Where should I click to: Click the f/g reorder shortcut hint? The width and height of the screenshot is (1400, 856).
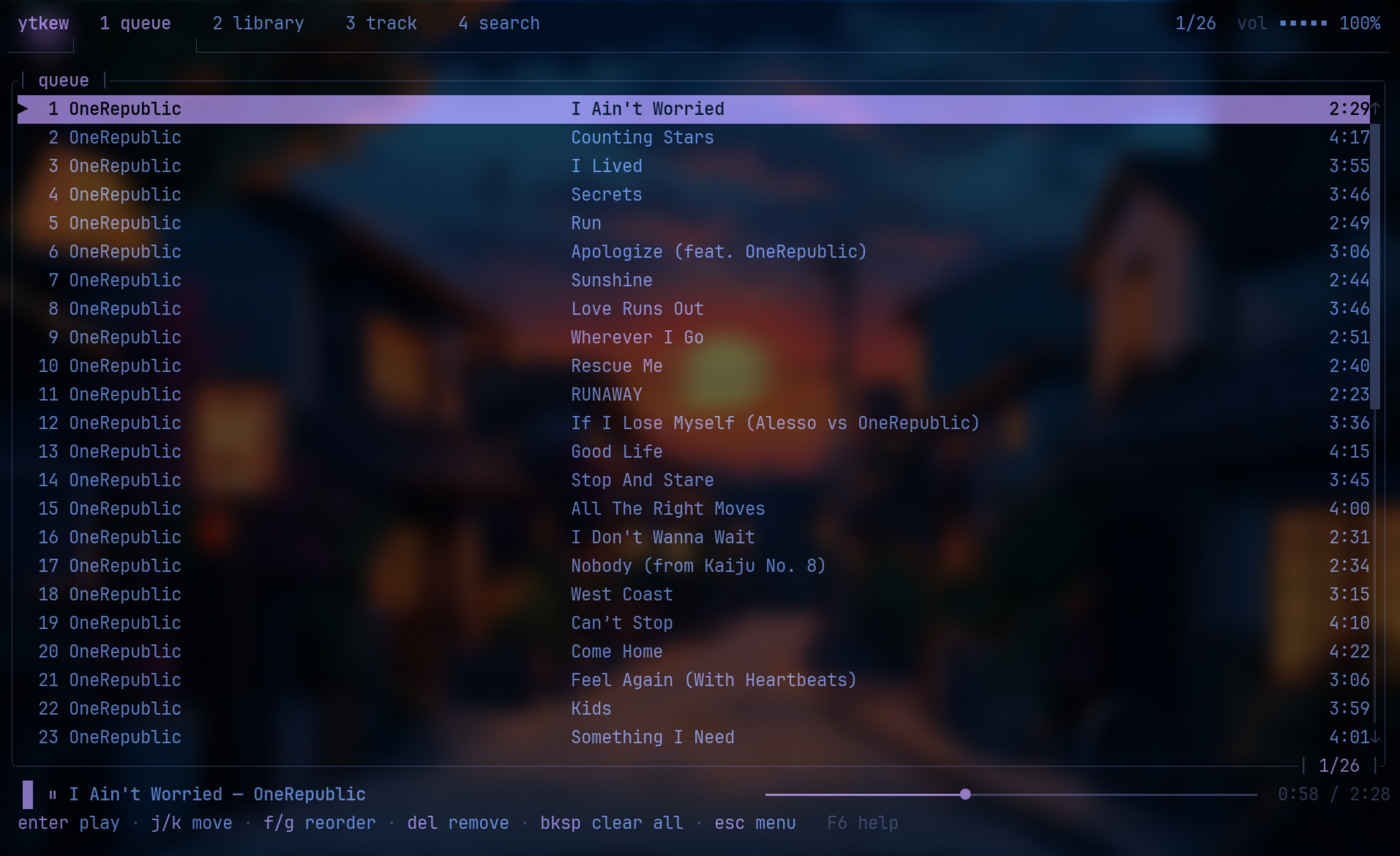click(x=320, y=823)
